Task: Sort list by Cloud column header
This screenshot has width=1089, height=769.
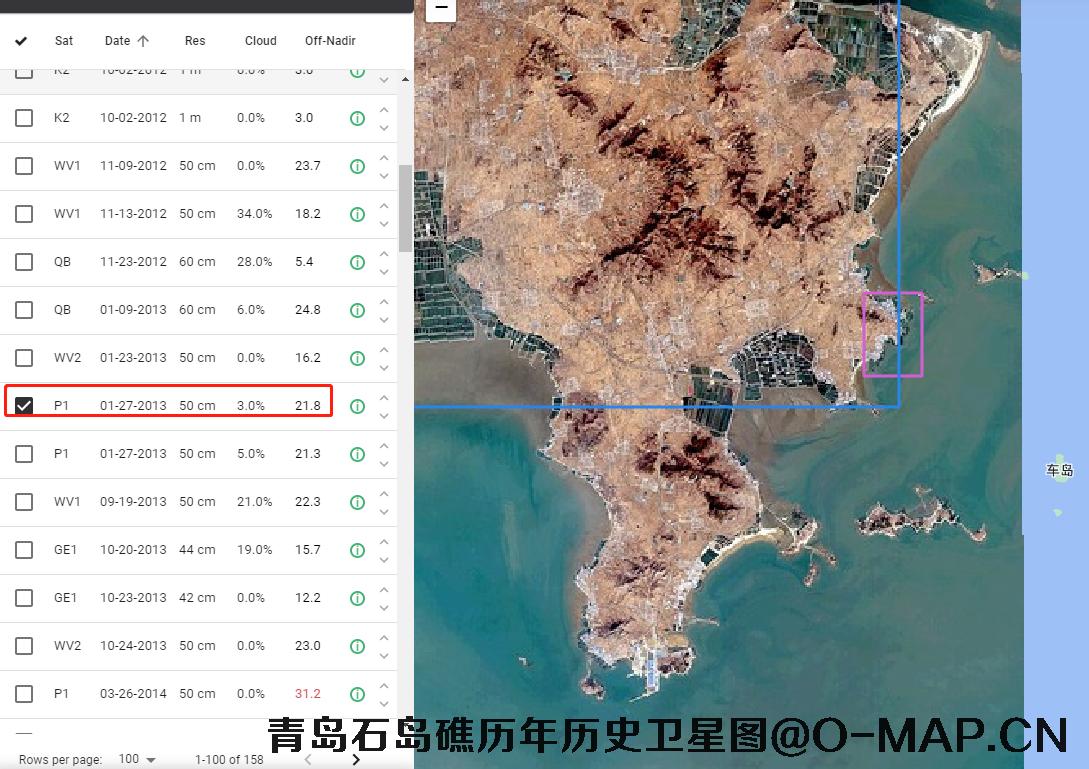Action: [260, 41]
